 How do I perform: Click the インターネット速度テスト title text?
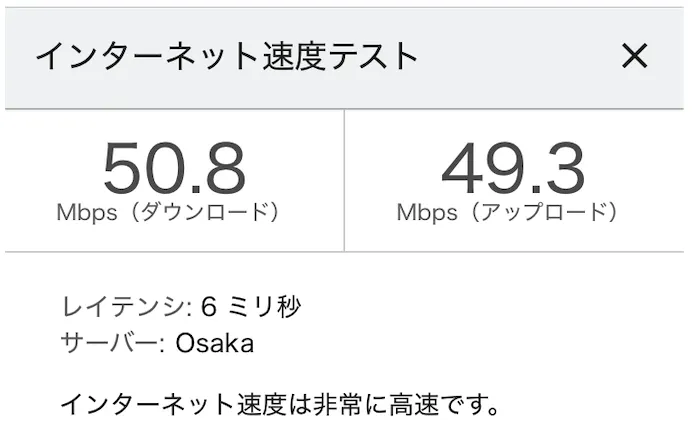pos(226,56)
